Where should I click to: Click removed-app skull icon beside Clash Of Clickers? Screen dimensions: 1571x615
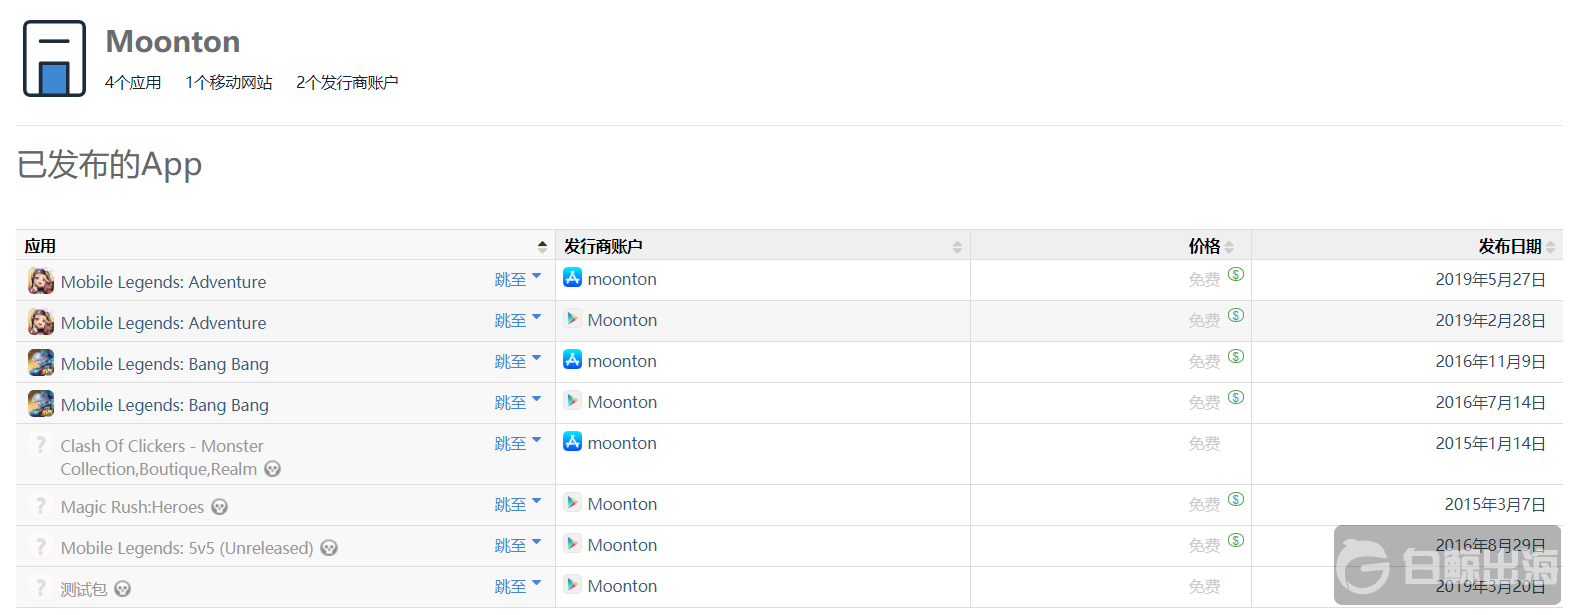272,469
